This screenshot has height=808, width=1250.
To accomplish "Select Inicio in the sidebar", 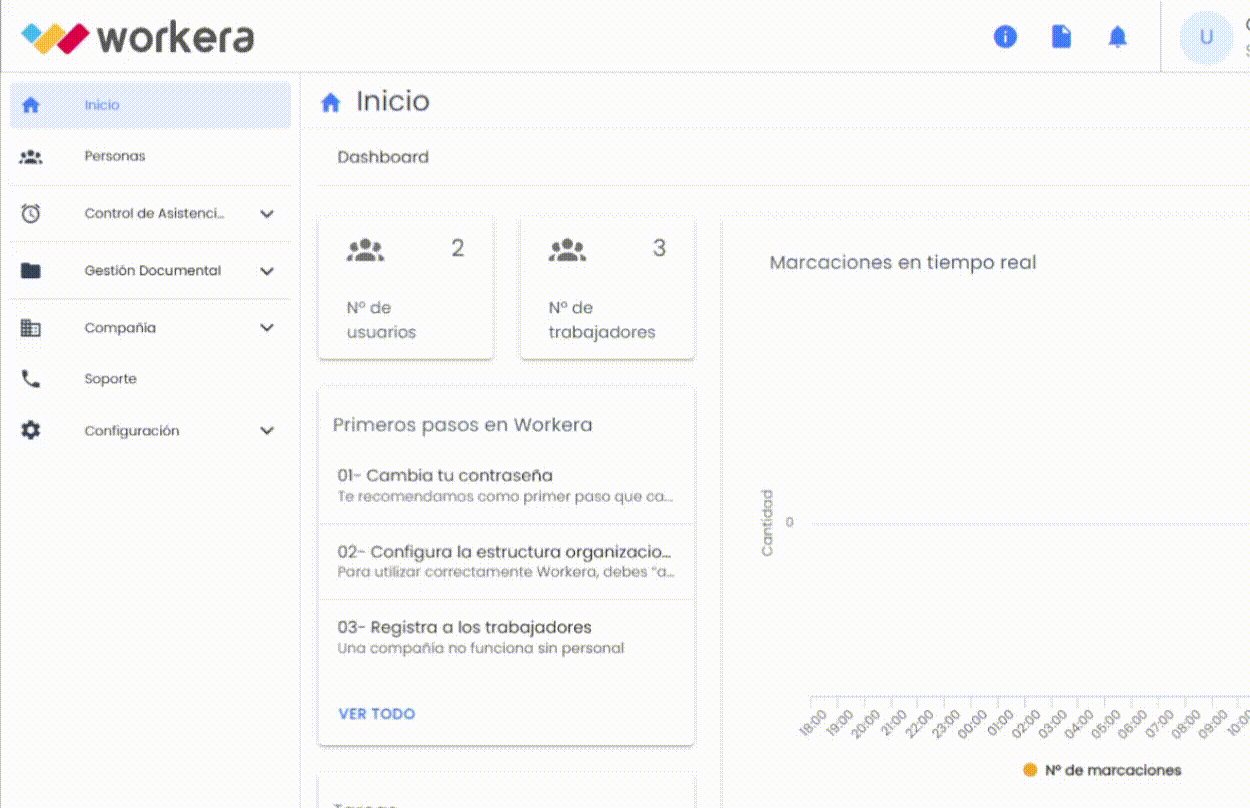I will pos(150,105).
